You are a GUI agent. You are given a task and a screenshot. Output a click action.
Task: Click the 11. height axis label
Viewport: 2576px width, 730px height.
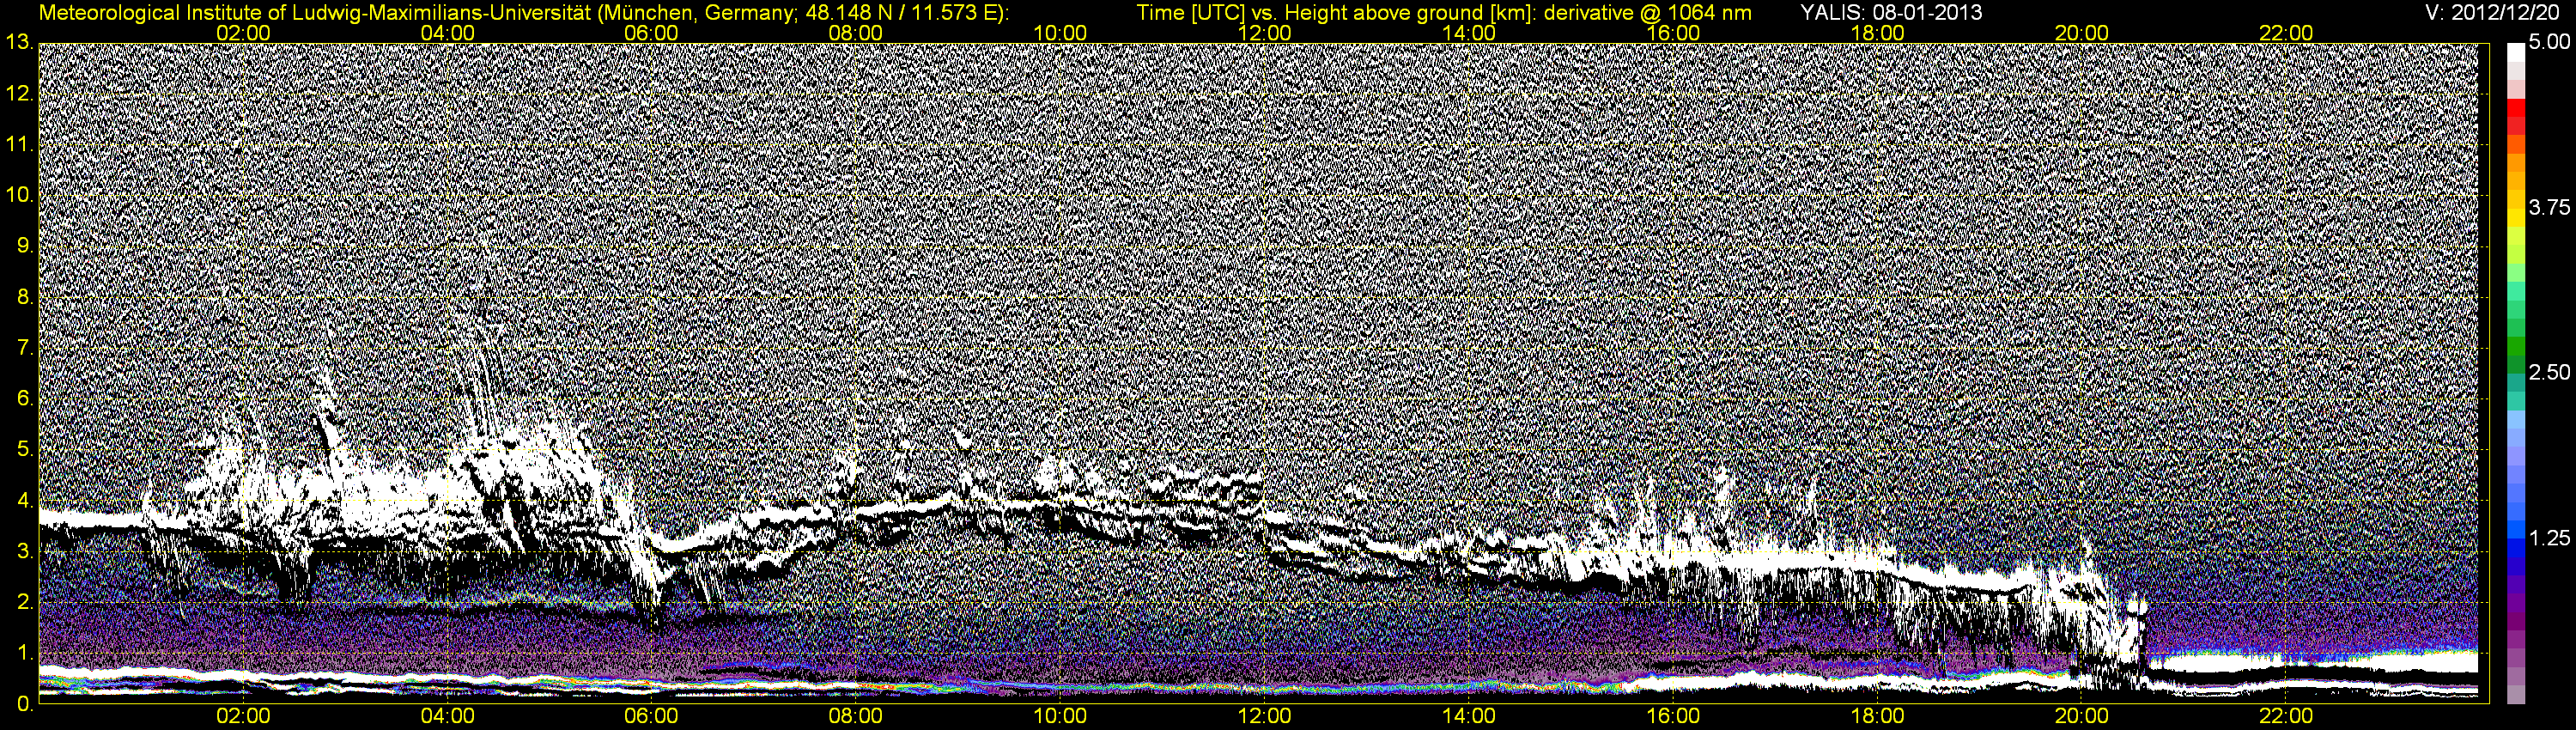[x=19, y=145]
